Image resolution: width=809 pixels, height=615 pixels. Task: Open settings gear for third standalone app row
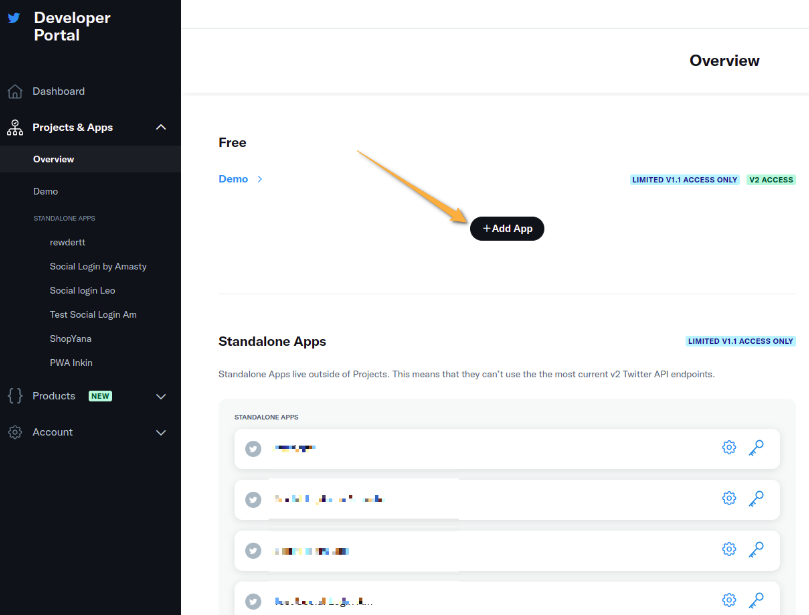tap(729, 549)
